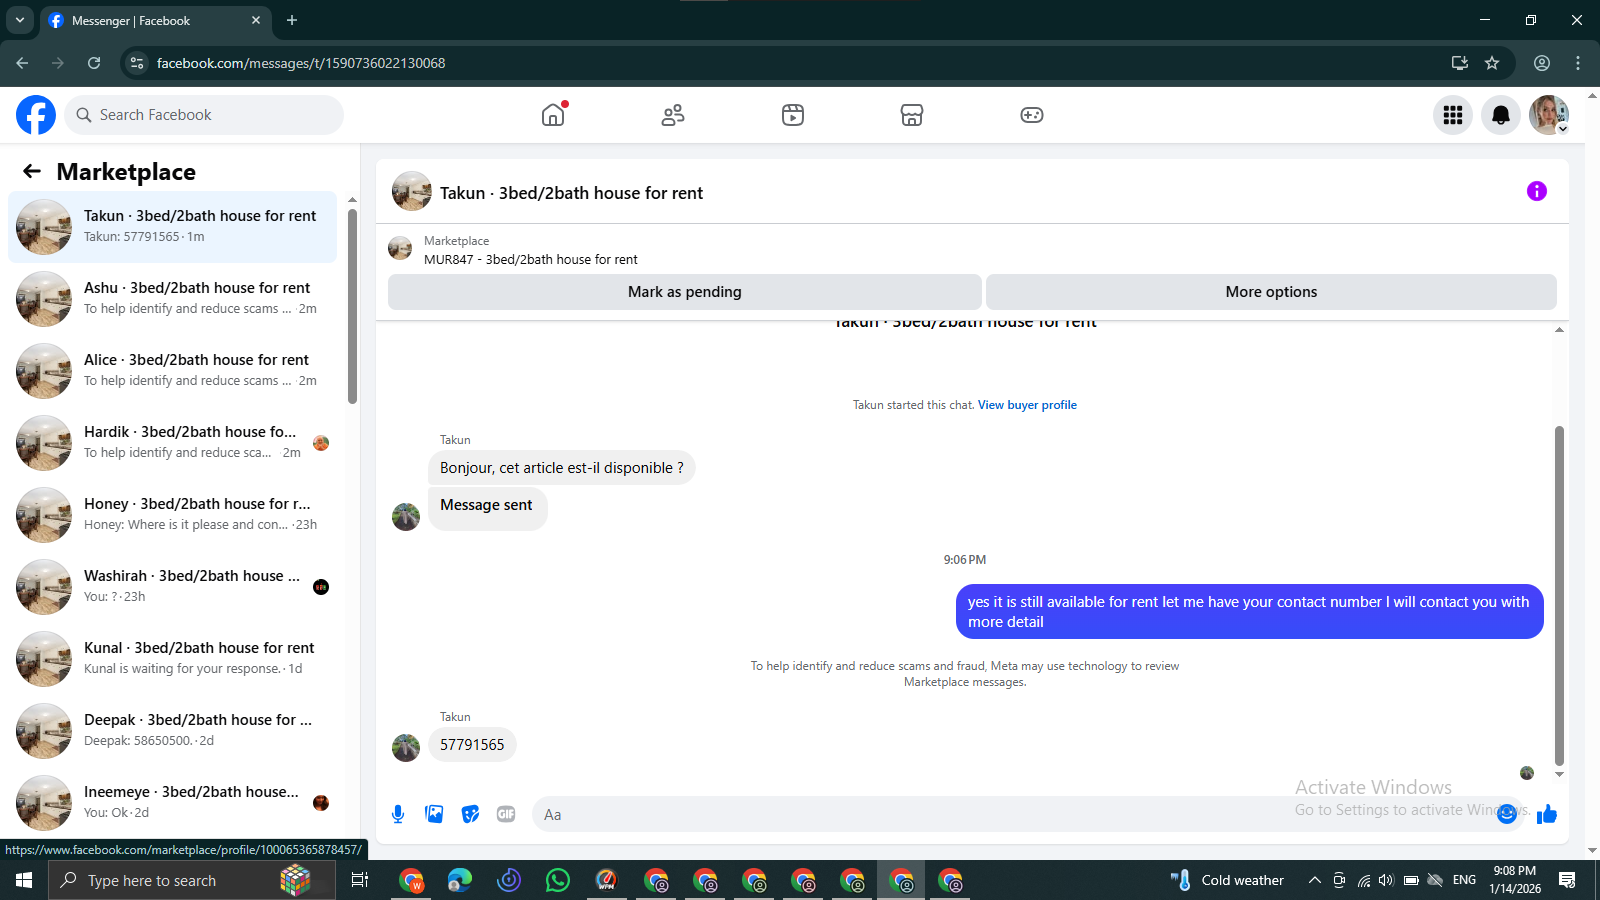The image size is (1600, 900).
Task: Open More options for the listing
Action: click(1271, 292)
